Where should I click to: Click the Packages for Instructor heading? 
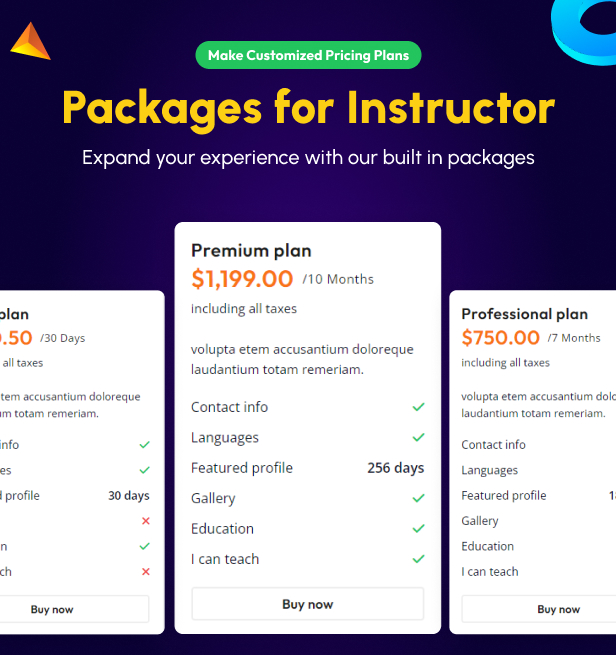pyautogui.click(x=308, y=107)
